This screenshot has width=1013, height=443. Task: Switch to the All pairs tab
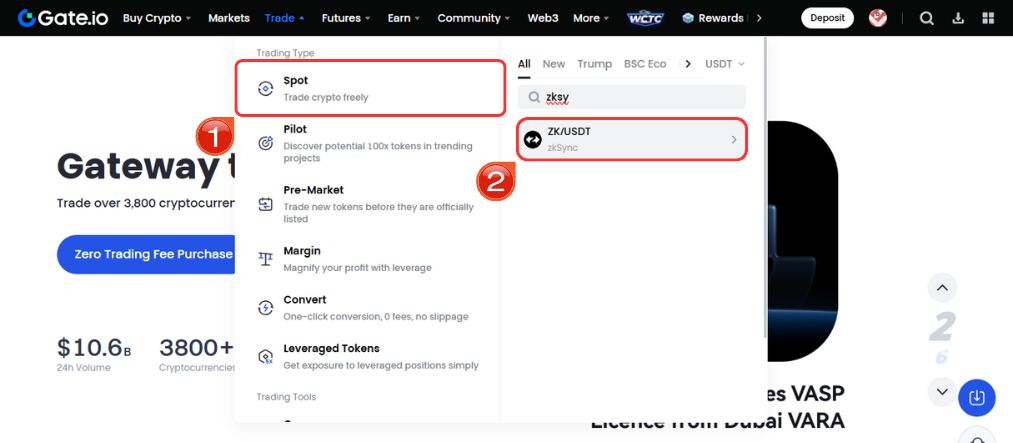[x=524, y=64]
